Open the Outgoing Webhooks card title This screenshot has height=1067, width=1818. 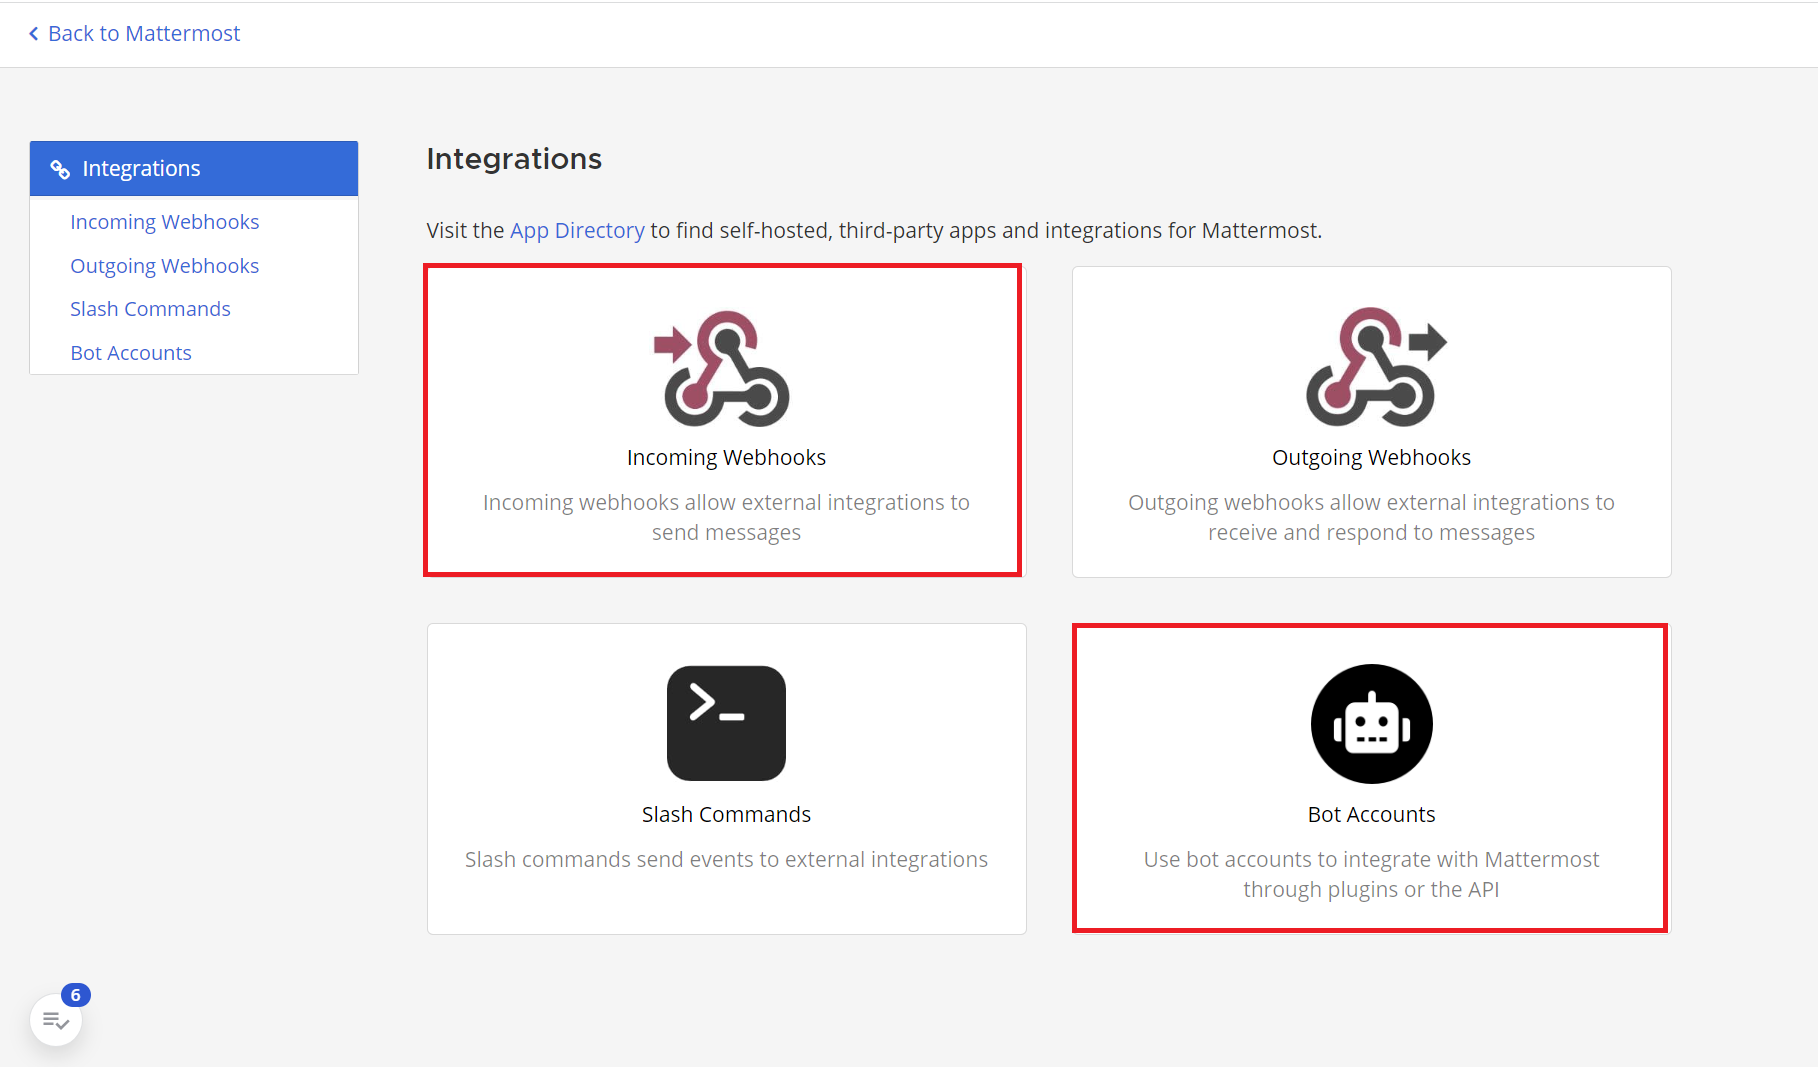pyautogui.click(x=1371, y=457)
